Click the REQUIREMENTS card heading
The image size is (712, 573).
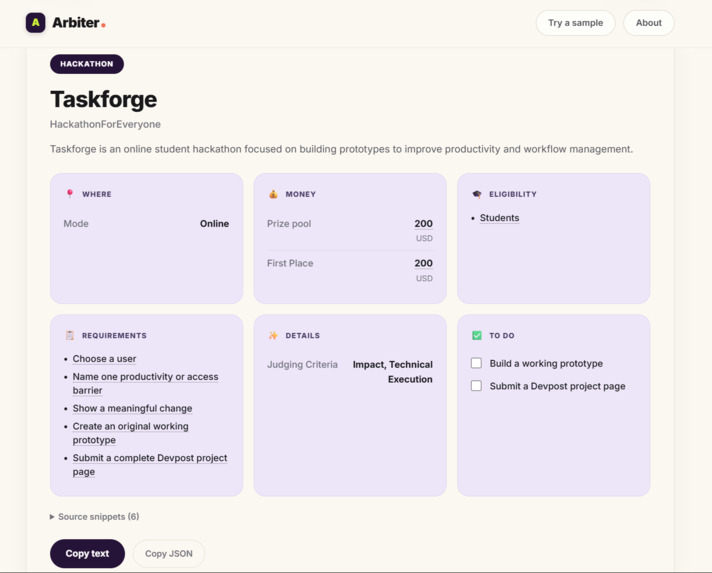114,336
